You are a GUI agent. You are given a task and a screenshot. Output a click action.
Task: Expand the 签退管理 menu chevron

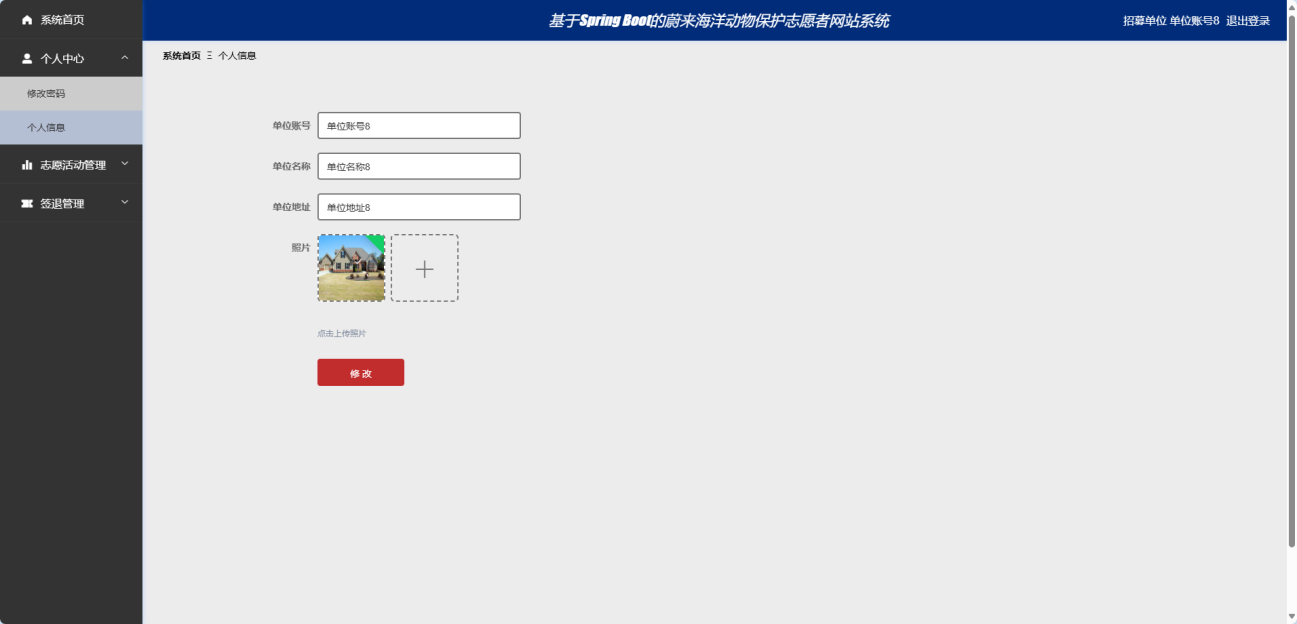tap(124, 203)
